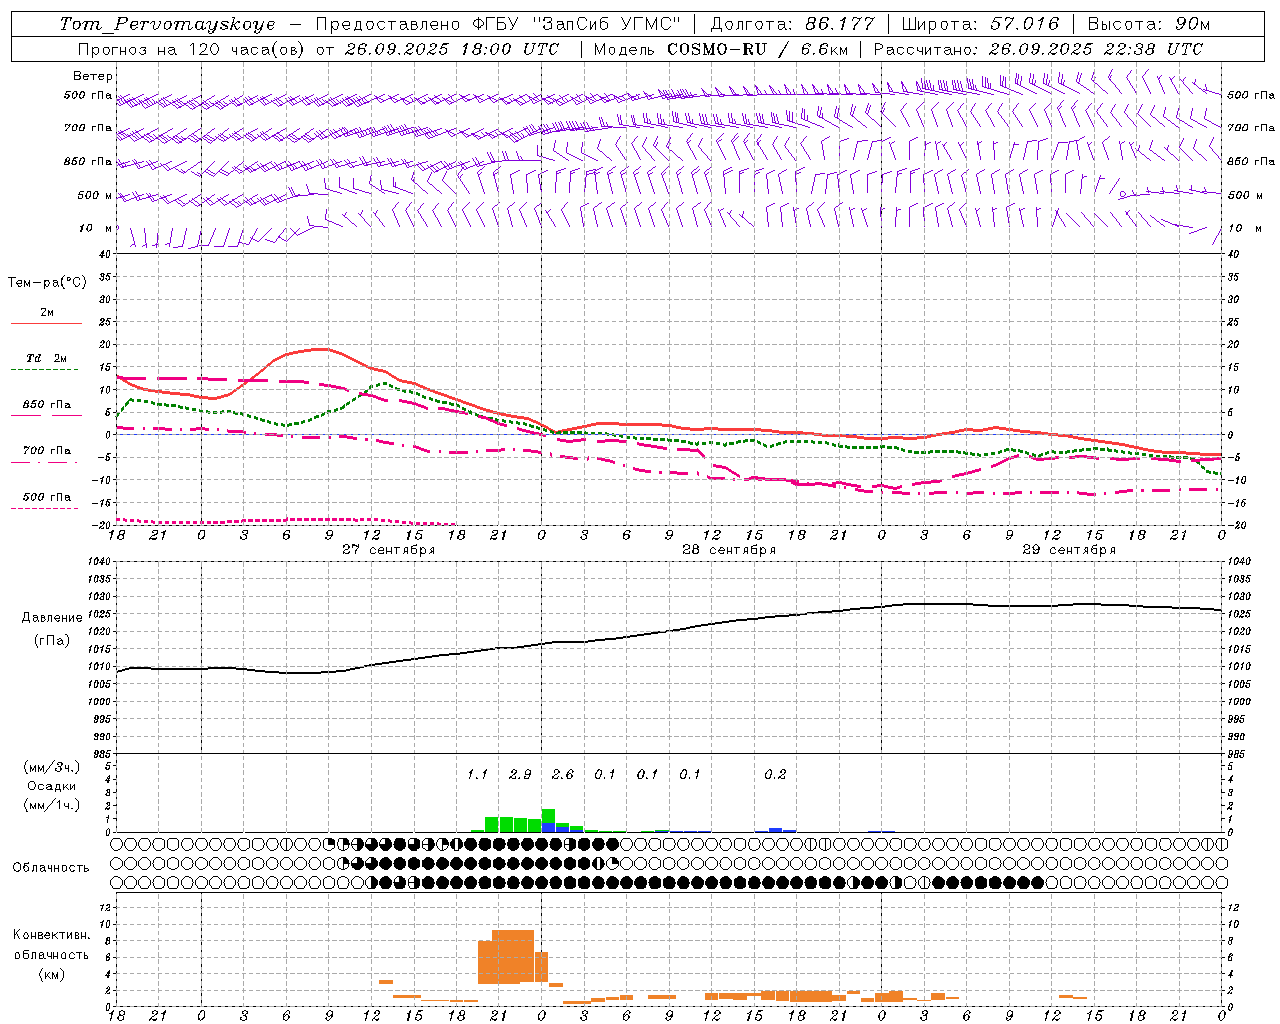The height and width of the screenshot is (1024, 1280).
Task: Click the Конвективн. convective cloud label
Action: click(51, 935)
